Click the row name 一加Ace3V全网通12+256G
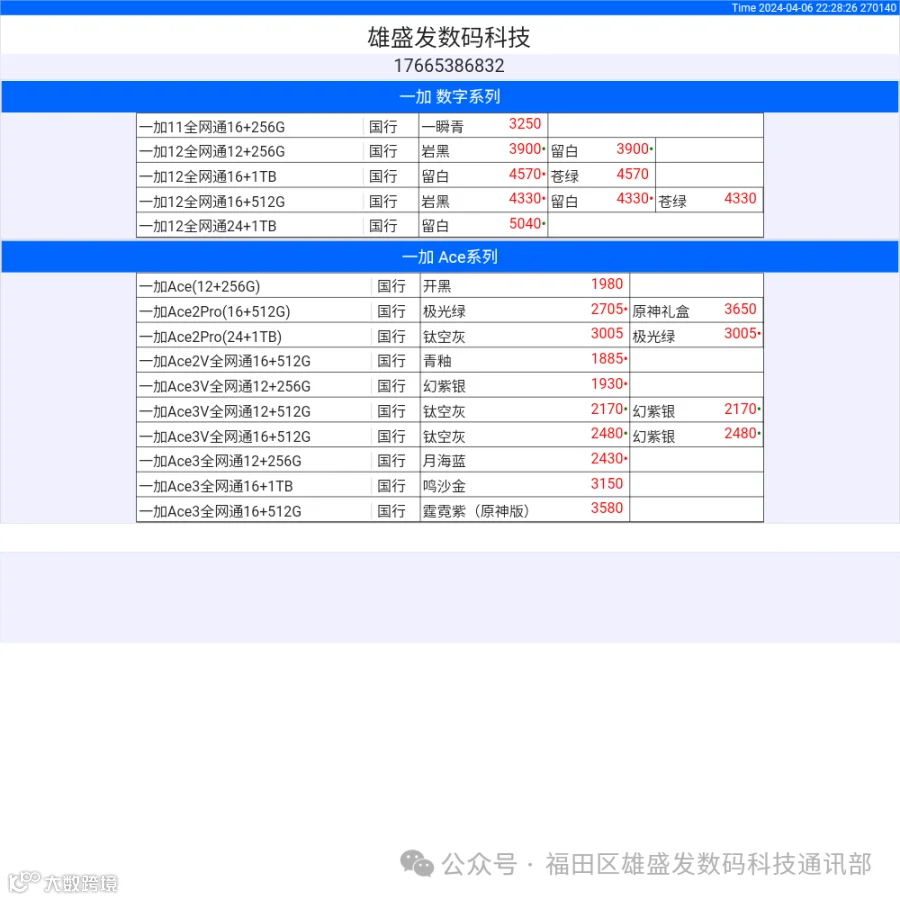Image resolution: width=900 pixels, height=900 pixels. pyautogui.click(x=224, y=386)
